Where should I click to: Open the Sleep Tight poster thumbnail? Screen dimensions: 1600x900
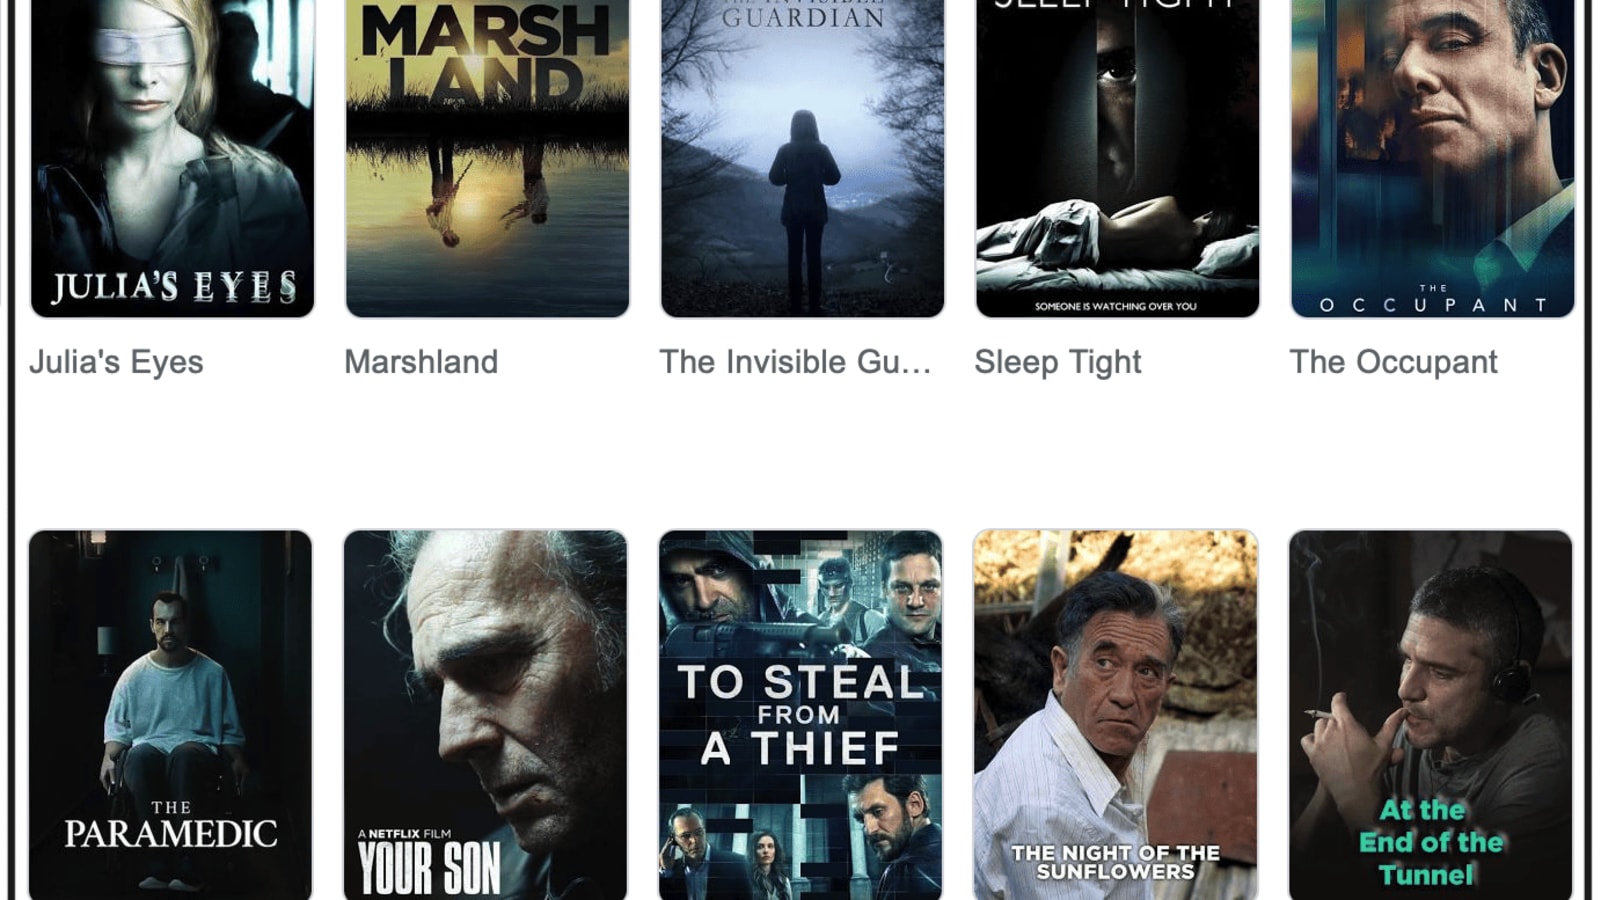1117,158
